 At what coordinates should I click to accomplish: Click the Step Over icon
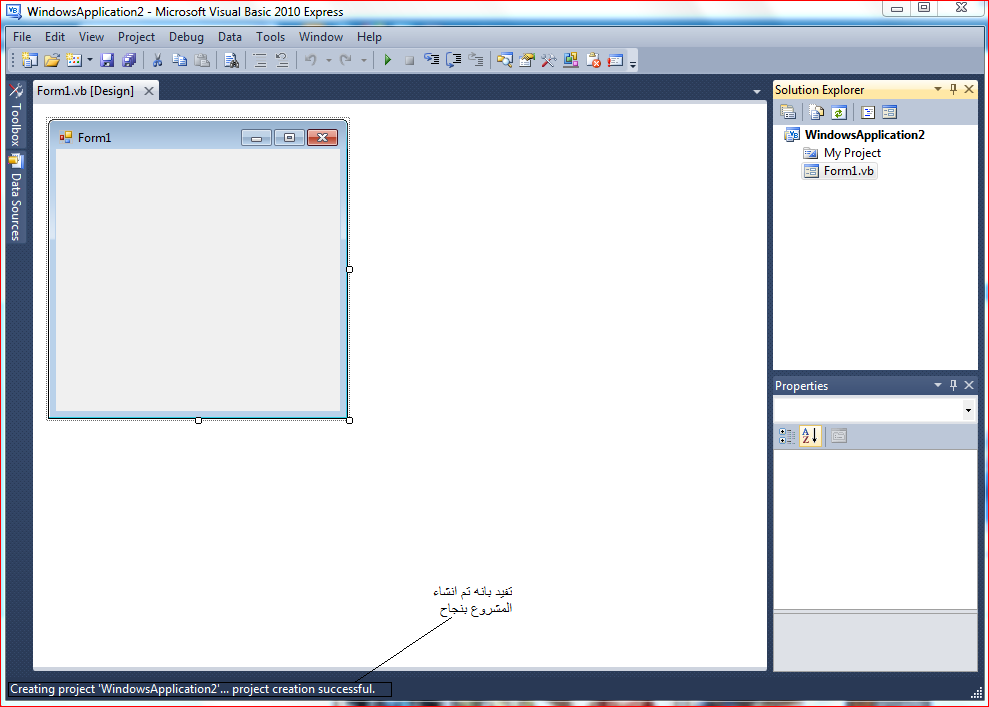454,60
